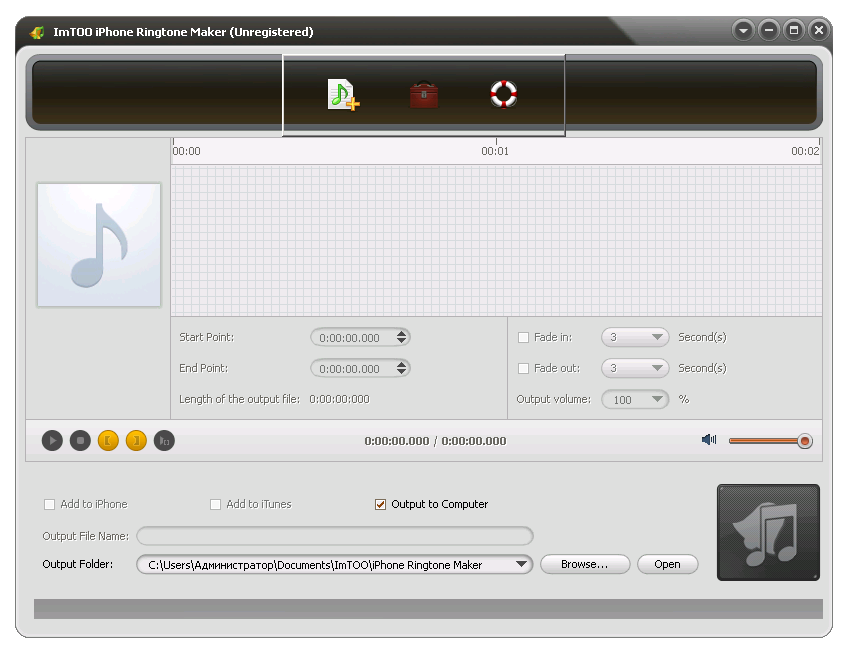This screenshot has height=653, width=842.
Task: Click the music note album thumbnail
Action: coord(99,245)
